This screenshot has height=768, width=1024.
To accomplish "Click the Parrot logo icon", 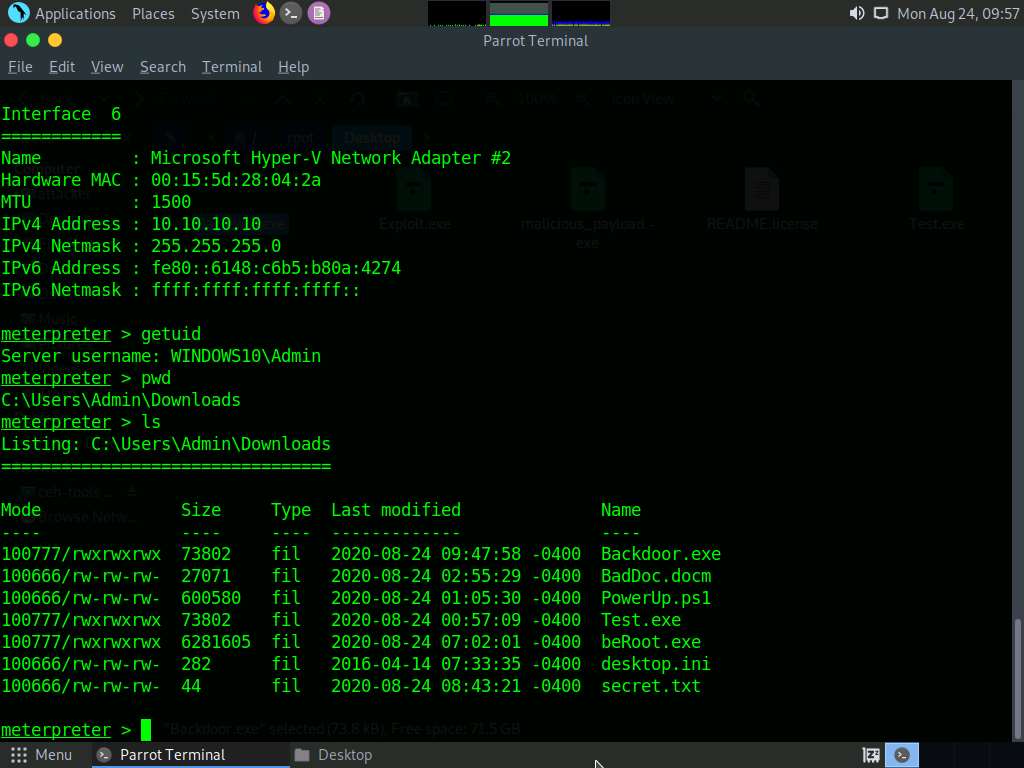I will click(18, 13).
